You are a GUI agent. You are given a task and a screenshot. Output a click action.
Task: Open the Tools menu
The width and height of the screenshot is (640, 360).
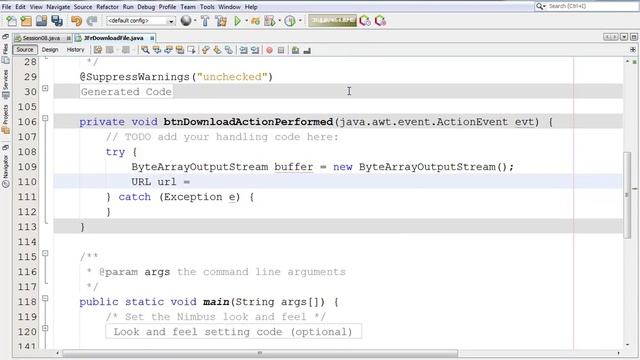pos(207,7)
